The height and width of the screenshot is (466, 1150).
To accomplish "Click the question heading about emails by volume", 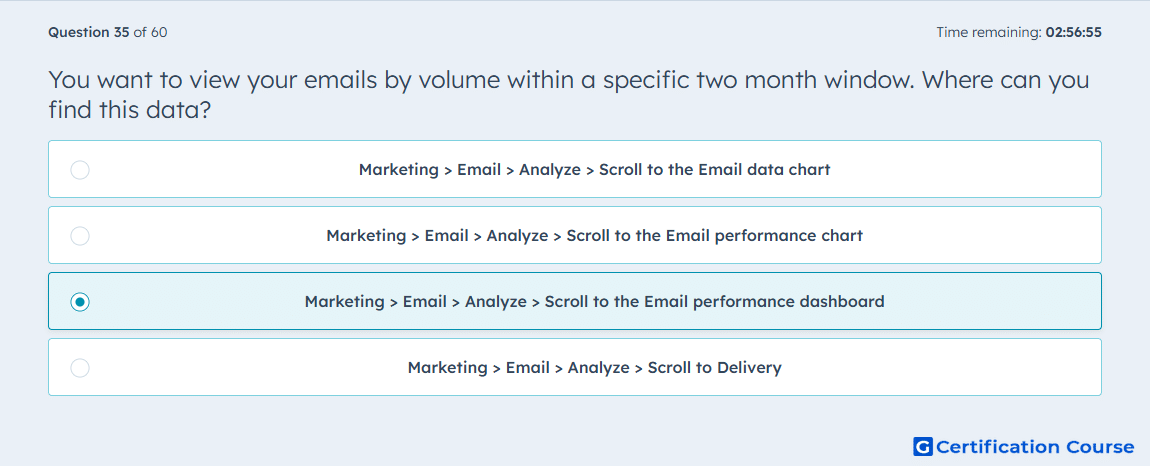I will (568, 95).
